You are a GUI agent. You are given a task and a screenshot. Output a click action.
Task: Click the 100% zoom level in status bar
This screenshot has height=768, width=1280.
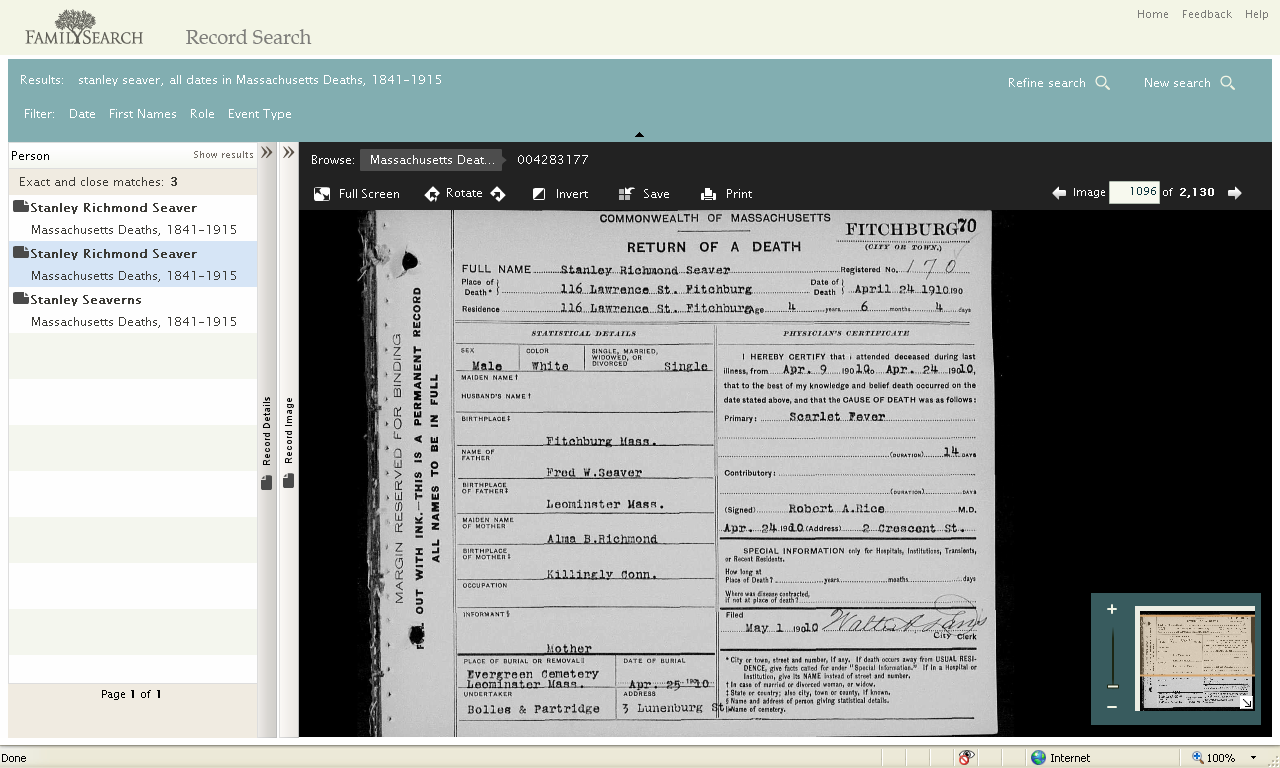[1221, 758]
